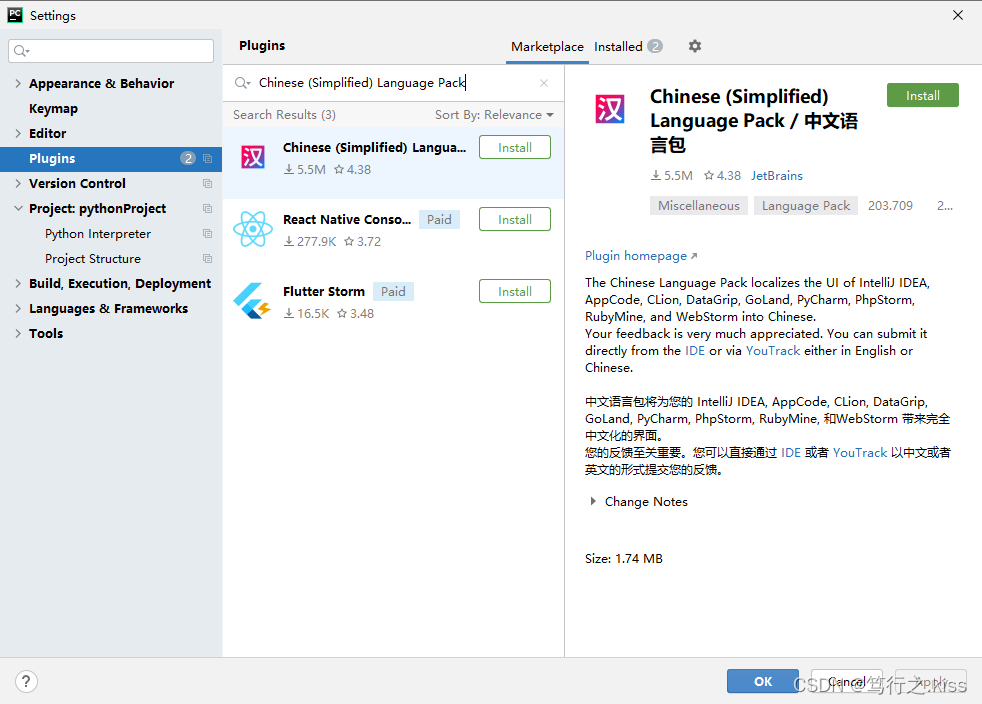Click the Flutter Storm plugin icon

pyautogui.click(x=252, y=301)
